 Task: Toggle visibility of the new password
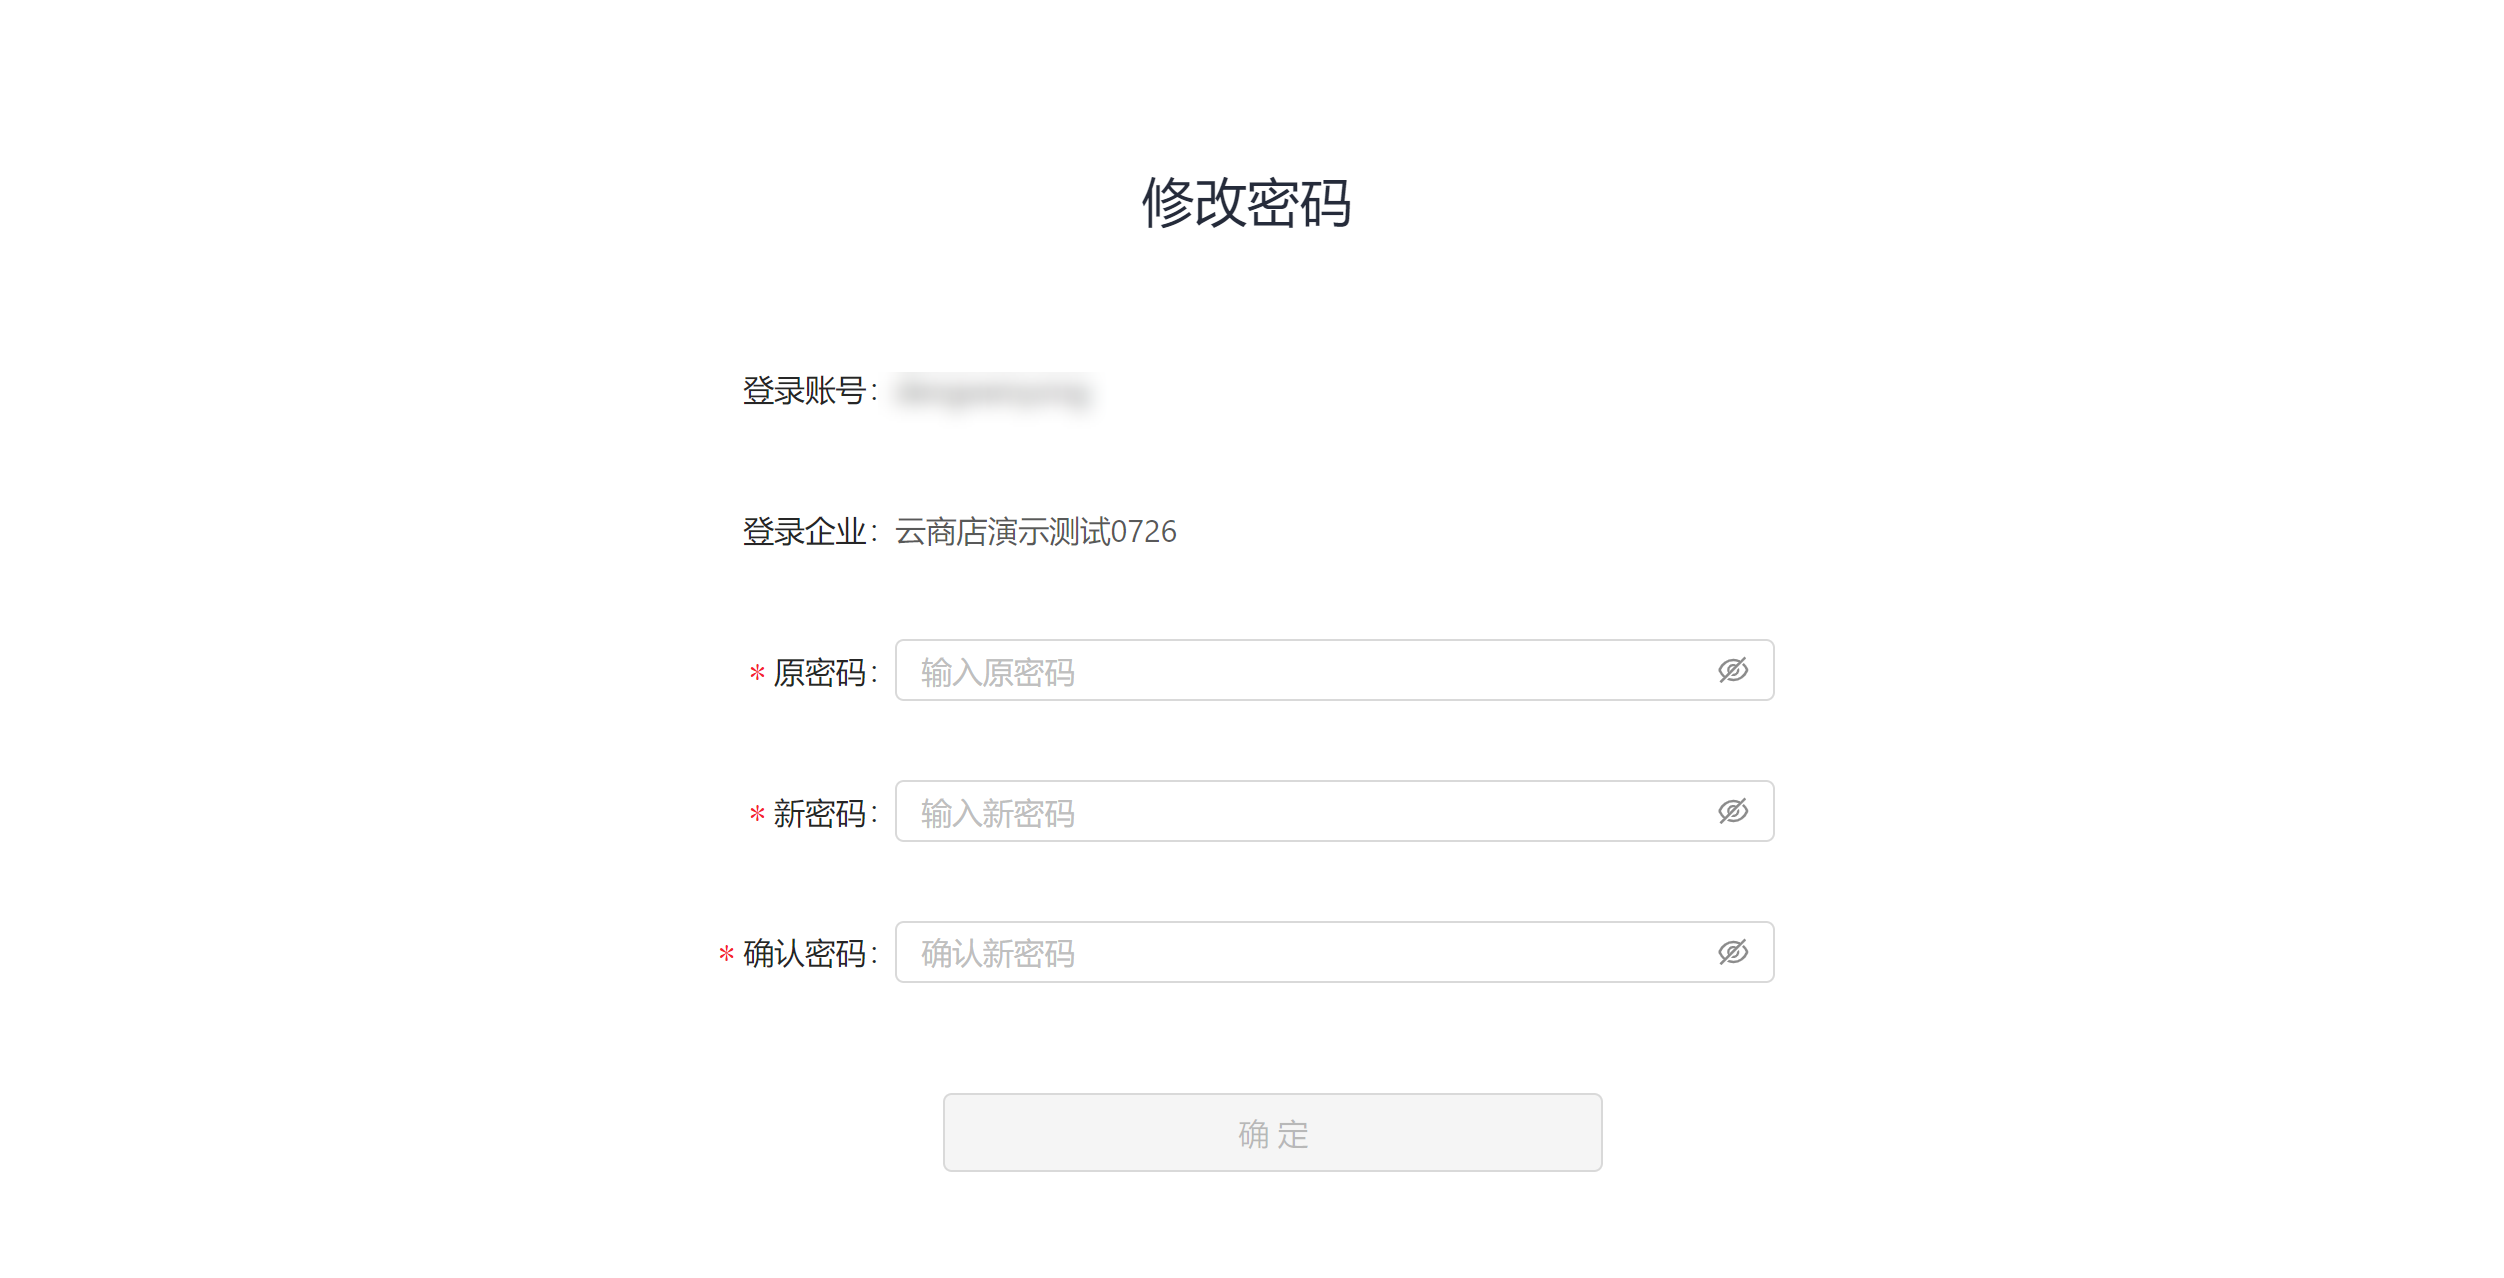click(x=1733, y=812)
